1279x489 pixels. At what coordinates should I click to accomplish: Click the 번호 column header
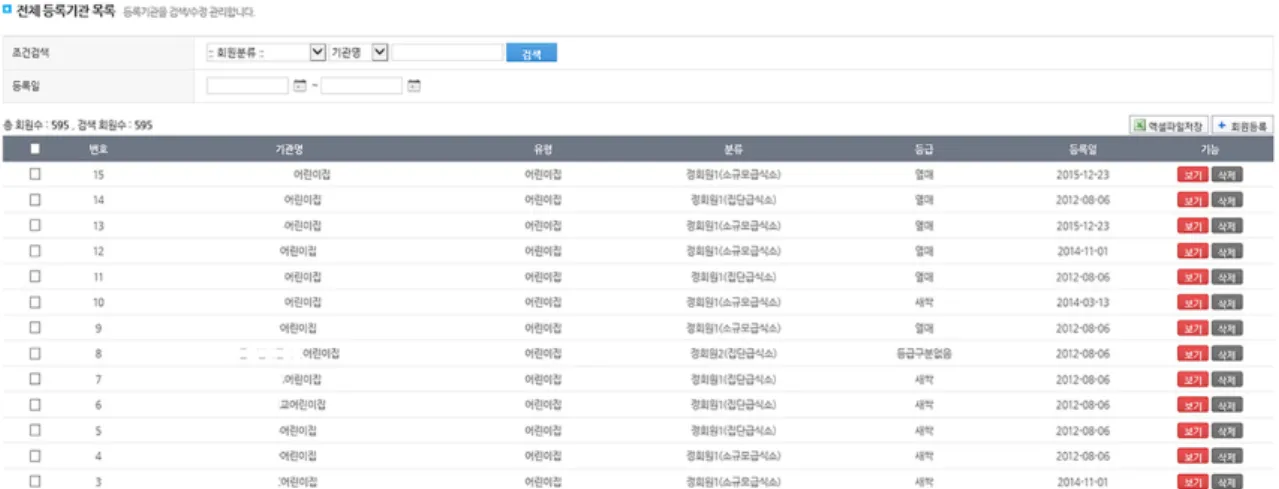click(98, 149)
